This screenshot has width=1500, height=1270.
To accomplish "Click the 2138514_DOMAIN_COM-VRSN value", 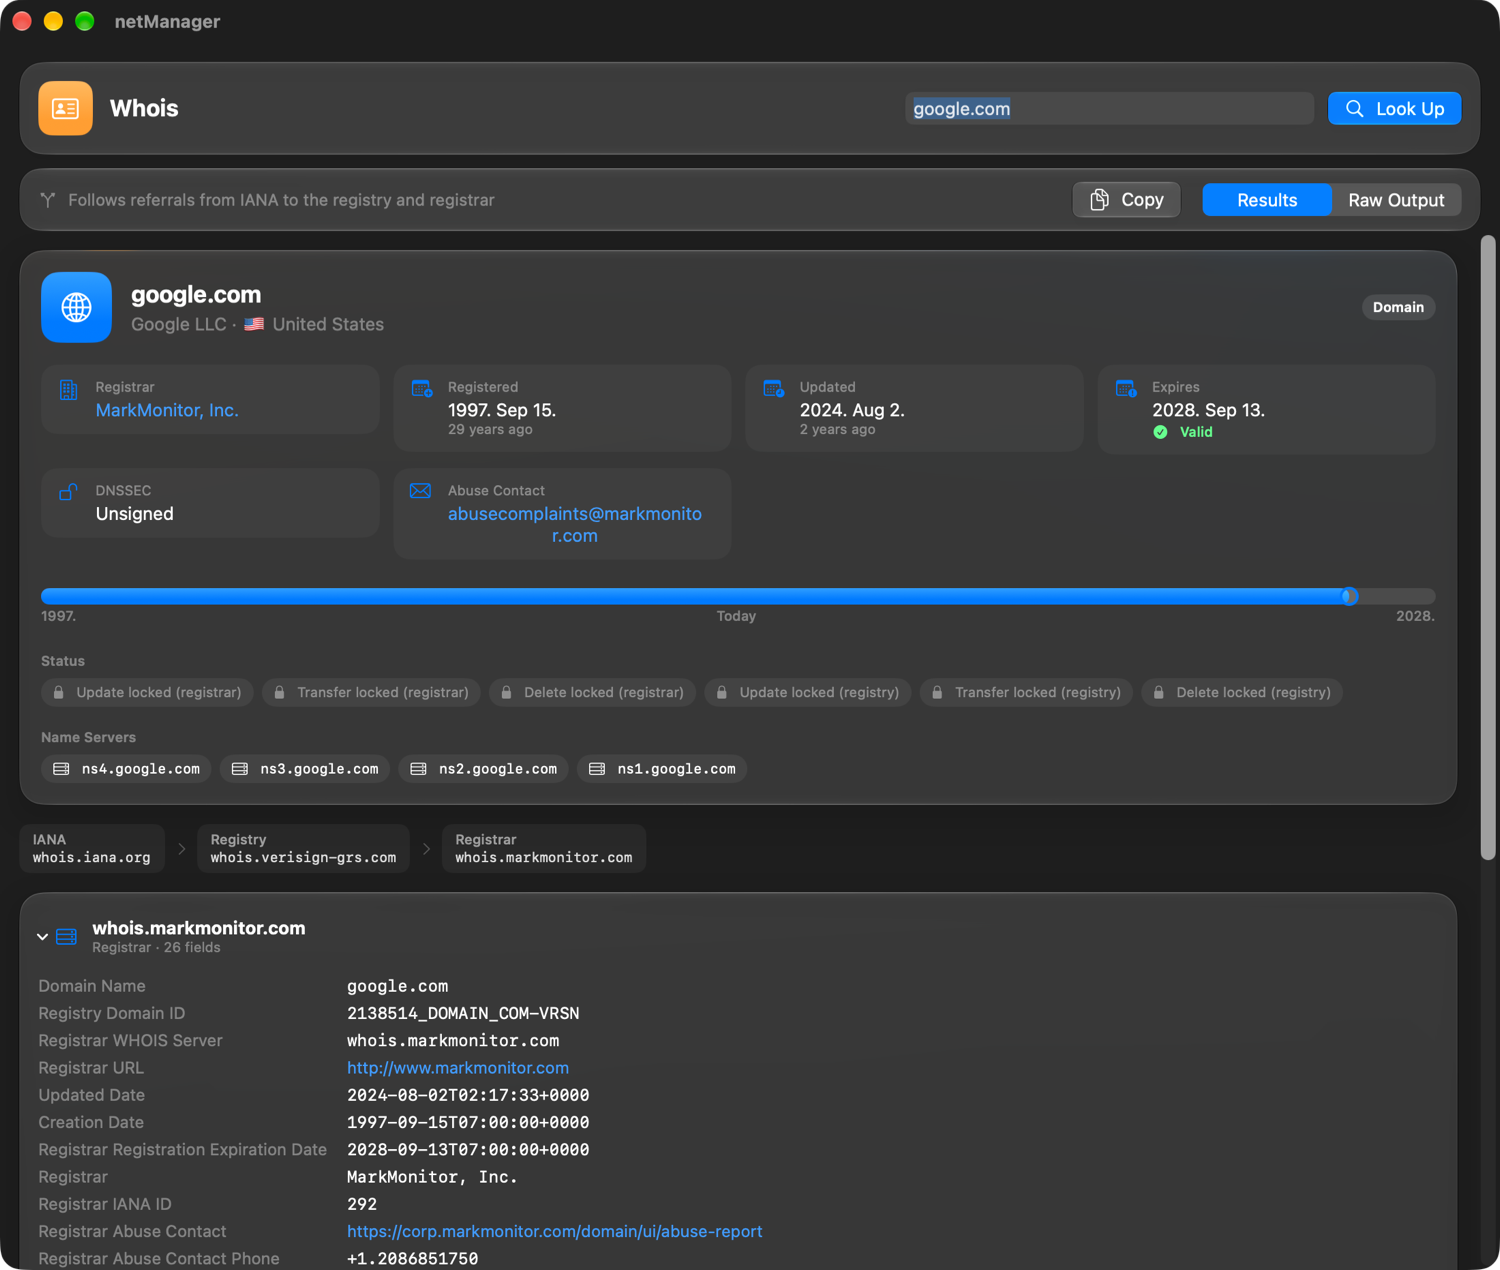I will tap(463, 1013).
